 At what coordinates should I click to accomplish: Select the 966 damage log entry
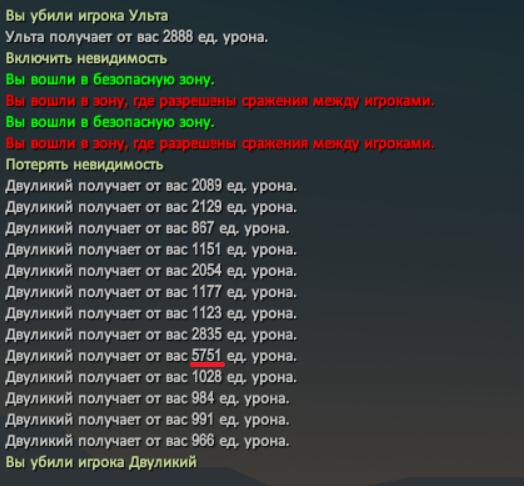(147, 441)
